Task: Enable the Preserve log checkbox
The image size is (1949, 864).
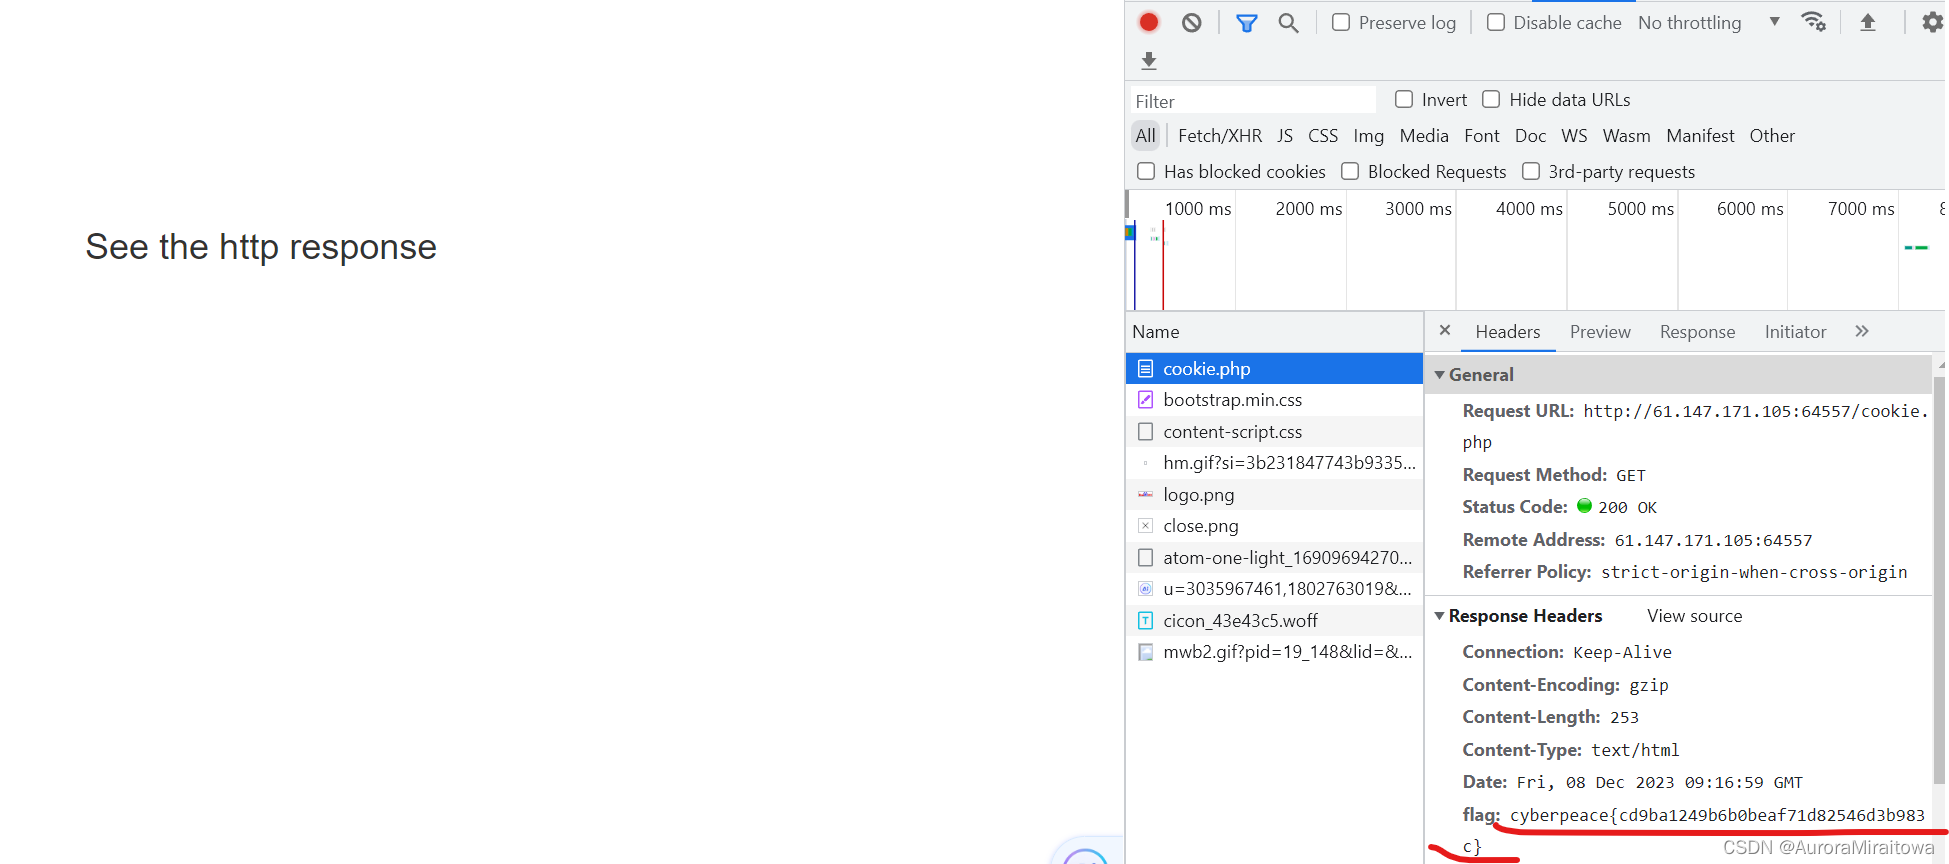Action: tap(1341, 22)
